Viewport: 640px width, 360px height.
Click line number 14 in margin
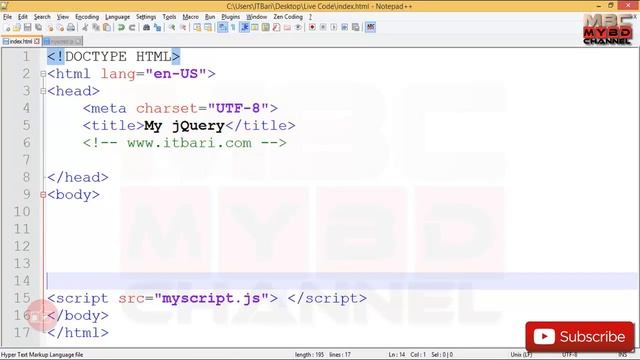coord(22,281)
